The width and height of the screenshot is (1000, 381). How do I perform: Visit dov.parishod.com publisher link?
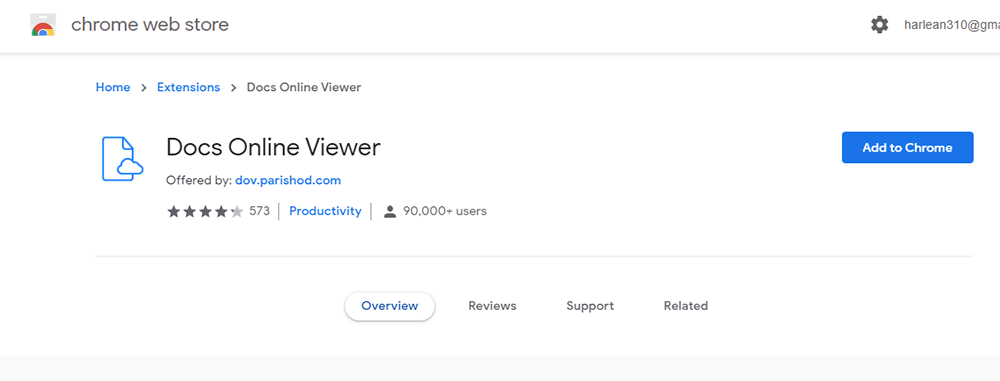[x=288, y=180]
